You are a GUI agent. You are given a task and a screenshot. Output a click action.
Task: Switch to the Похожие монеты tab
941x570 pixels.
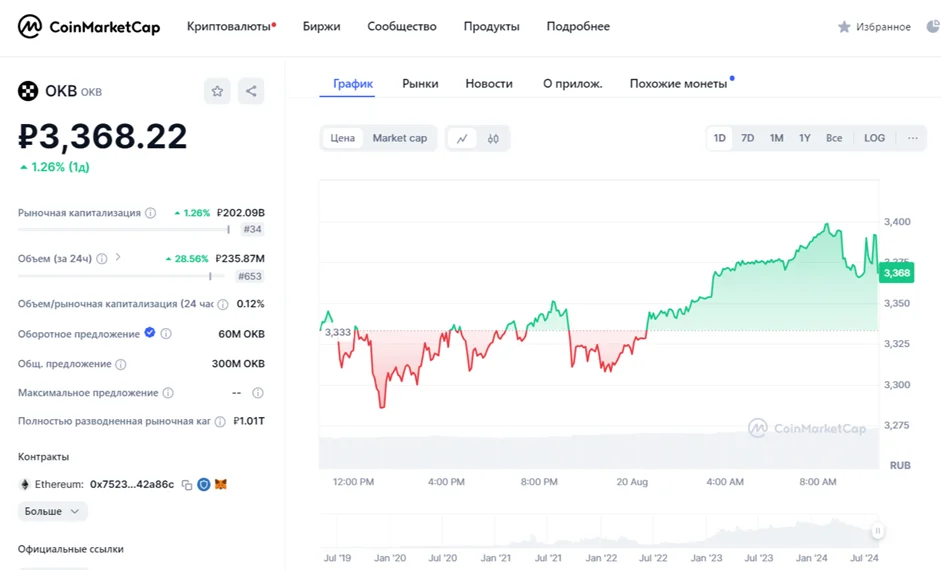pyautogui.click(x=678, y=83)
